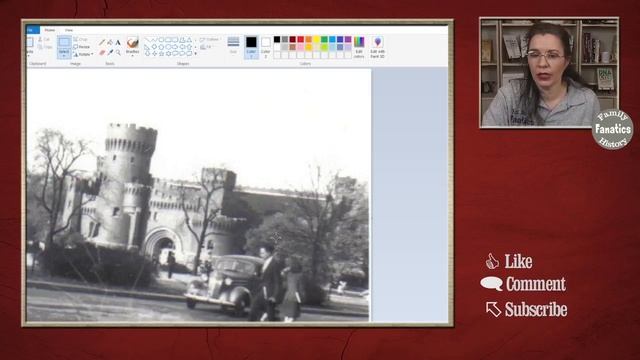Pick the black palette swatch

point(277,39)
